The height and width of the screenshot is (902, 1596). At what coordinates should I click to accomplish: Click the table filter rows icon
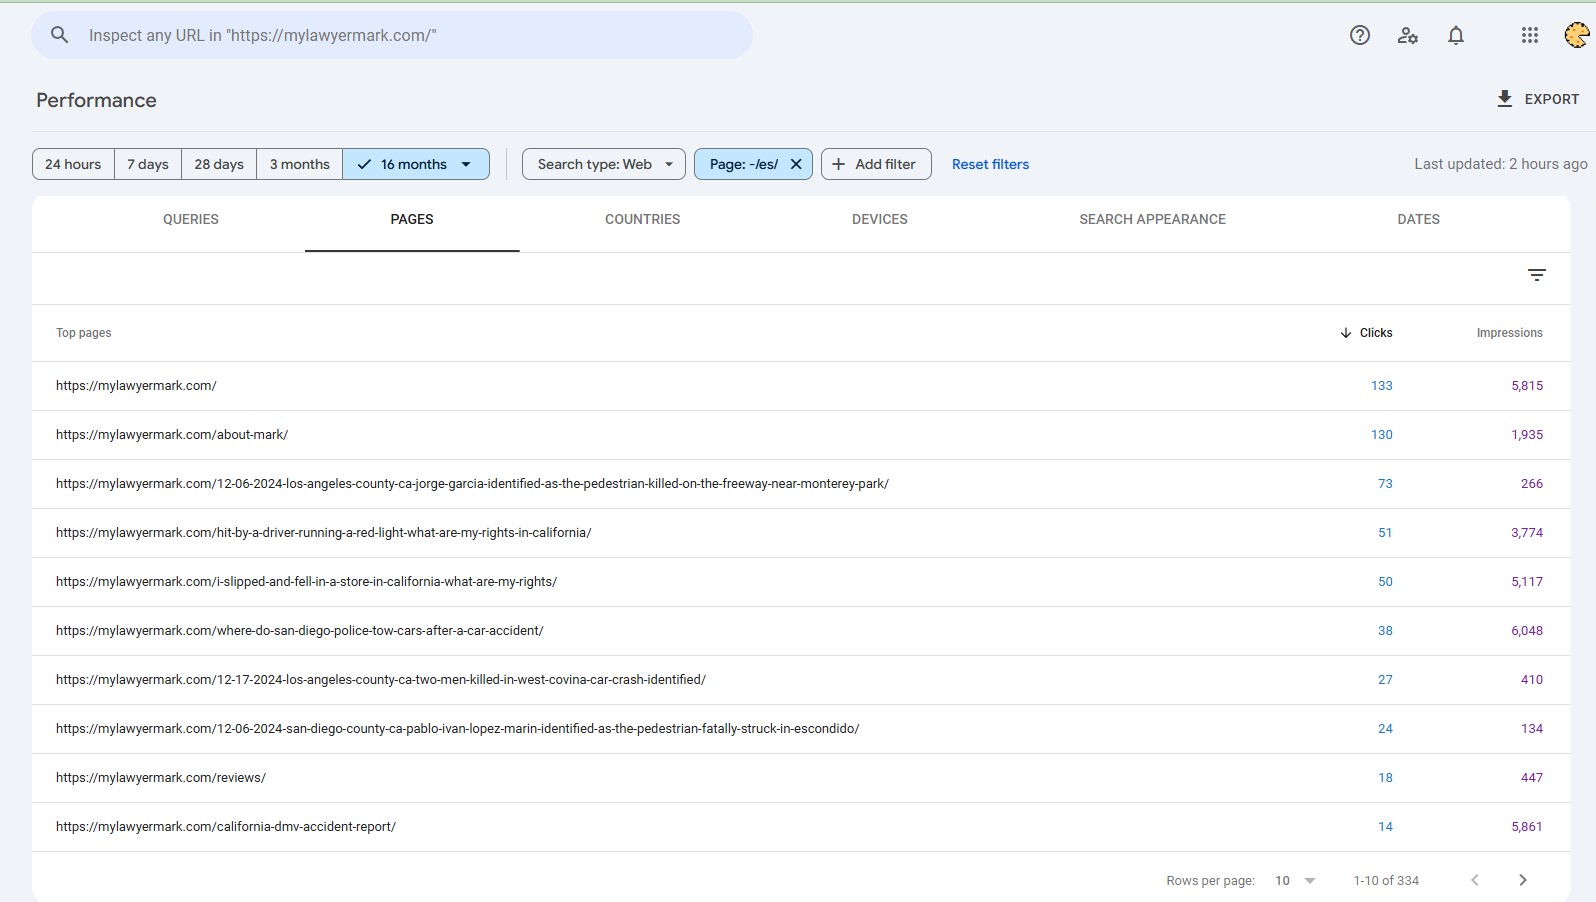[x=1536, y=275]
